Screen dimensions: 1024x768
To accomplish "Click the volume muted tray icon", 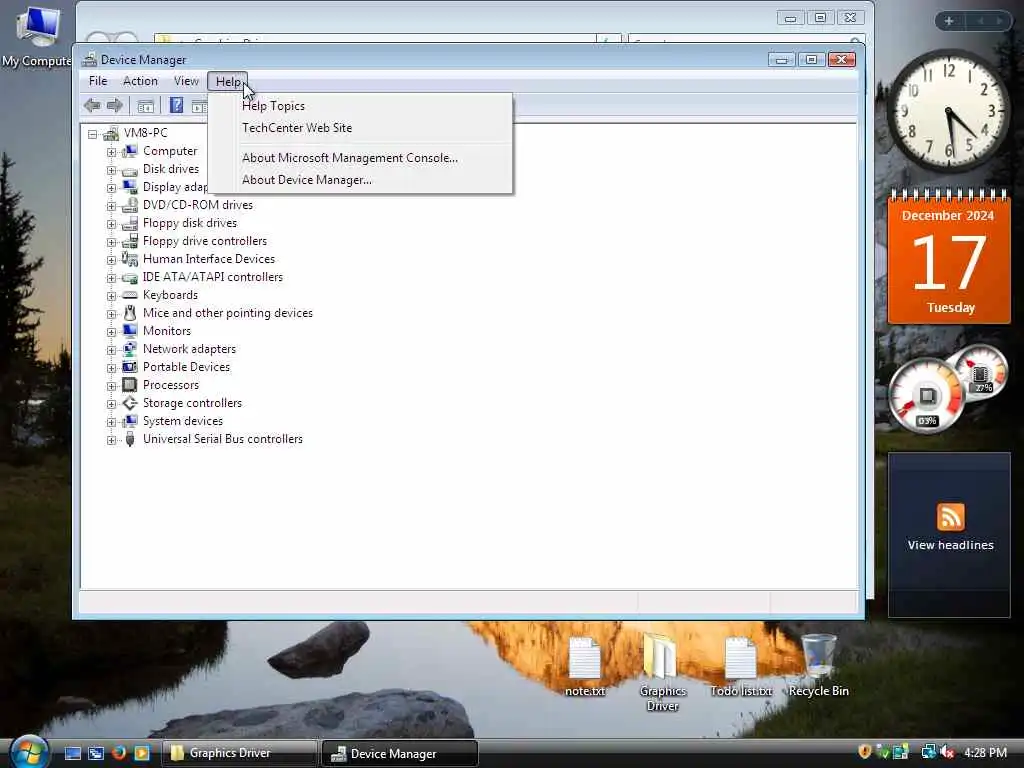I will [947, 752].
